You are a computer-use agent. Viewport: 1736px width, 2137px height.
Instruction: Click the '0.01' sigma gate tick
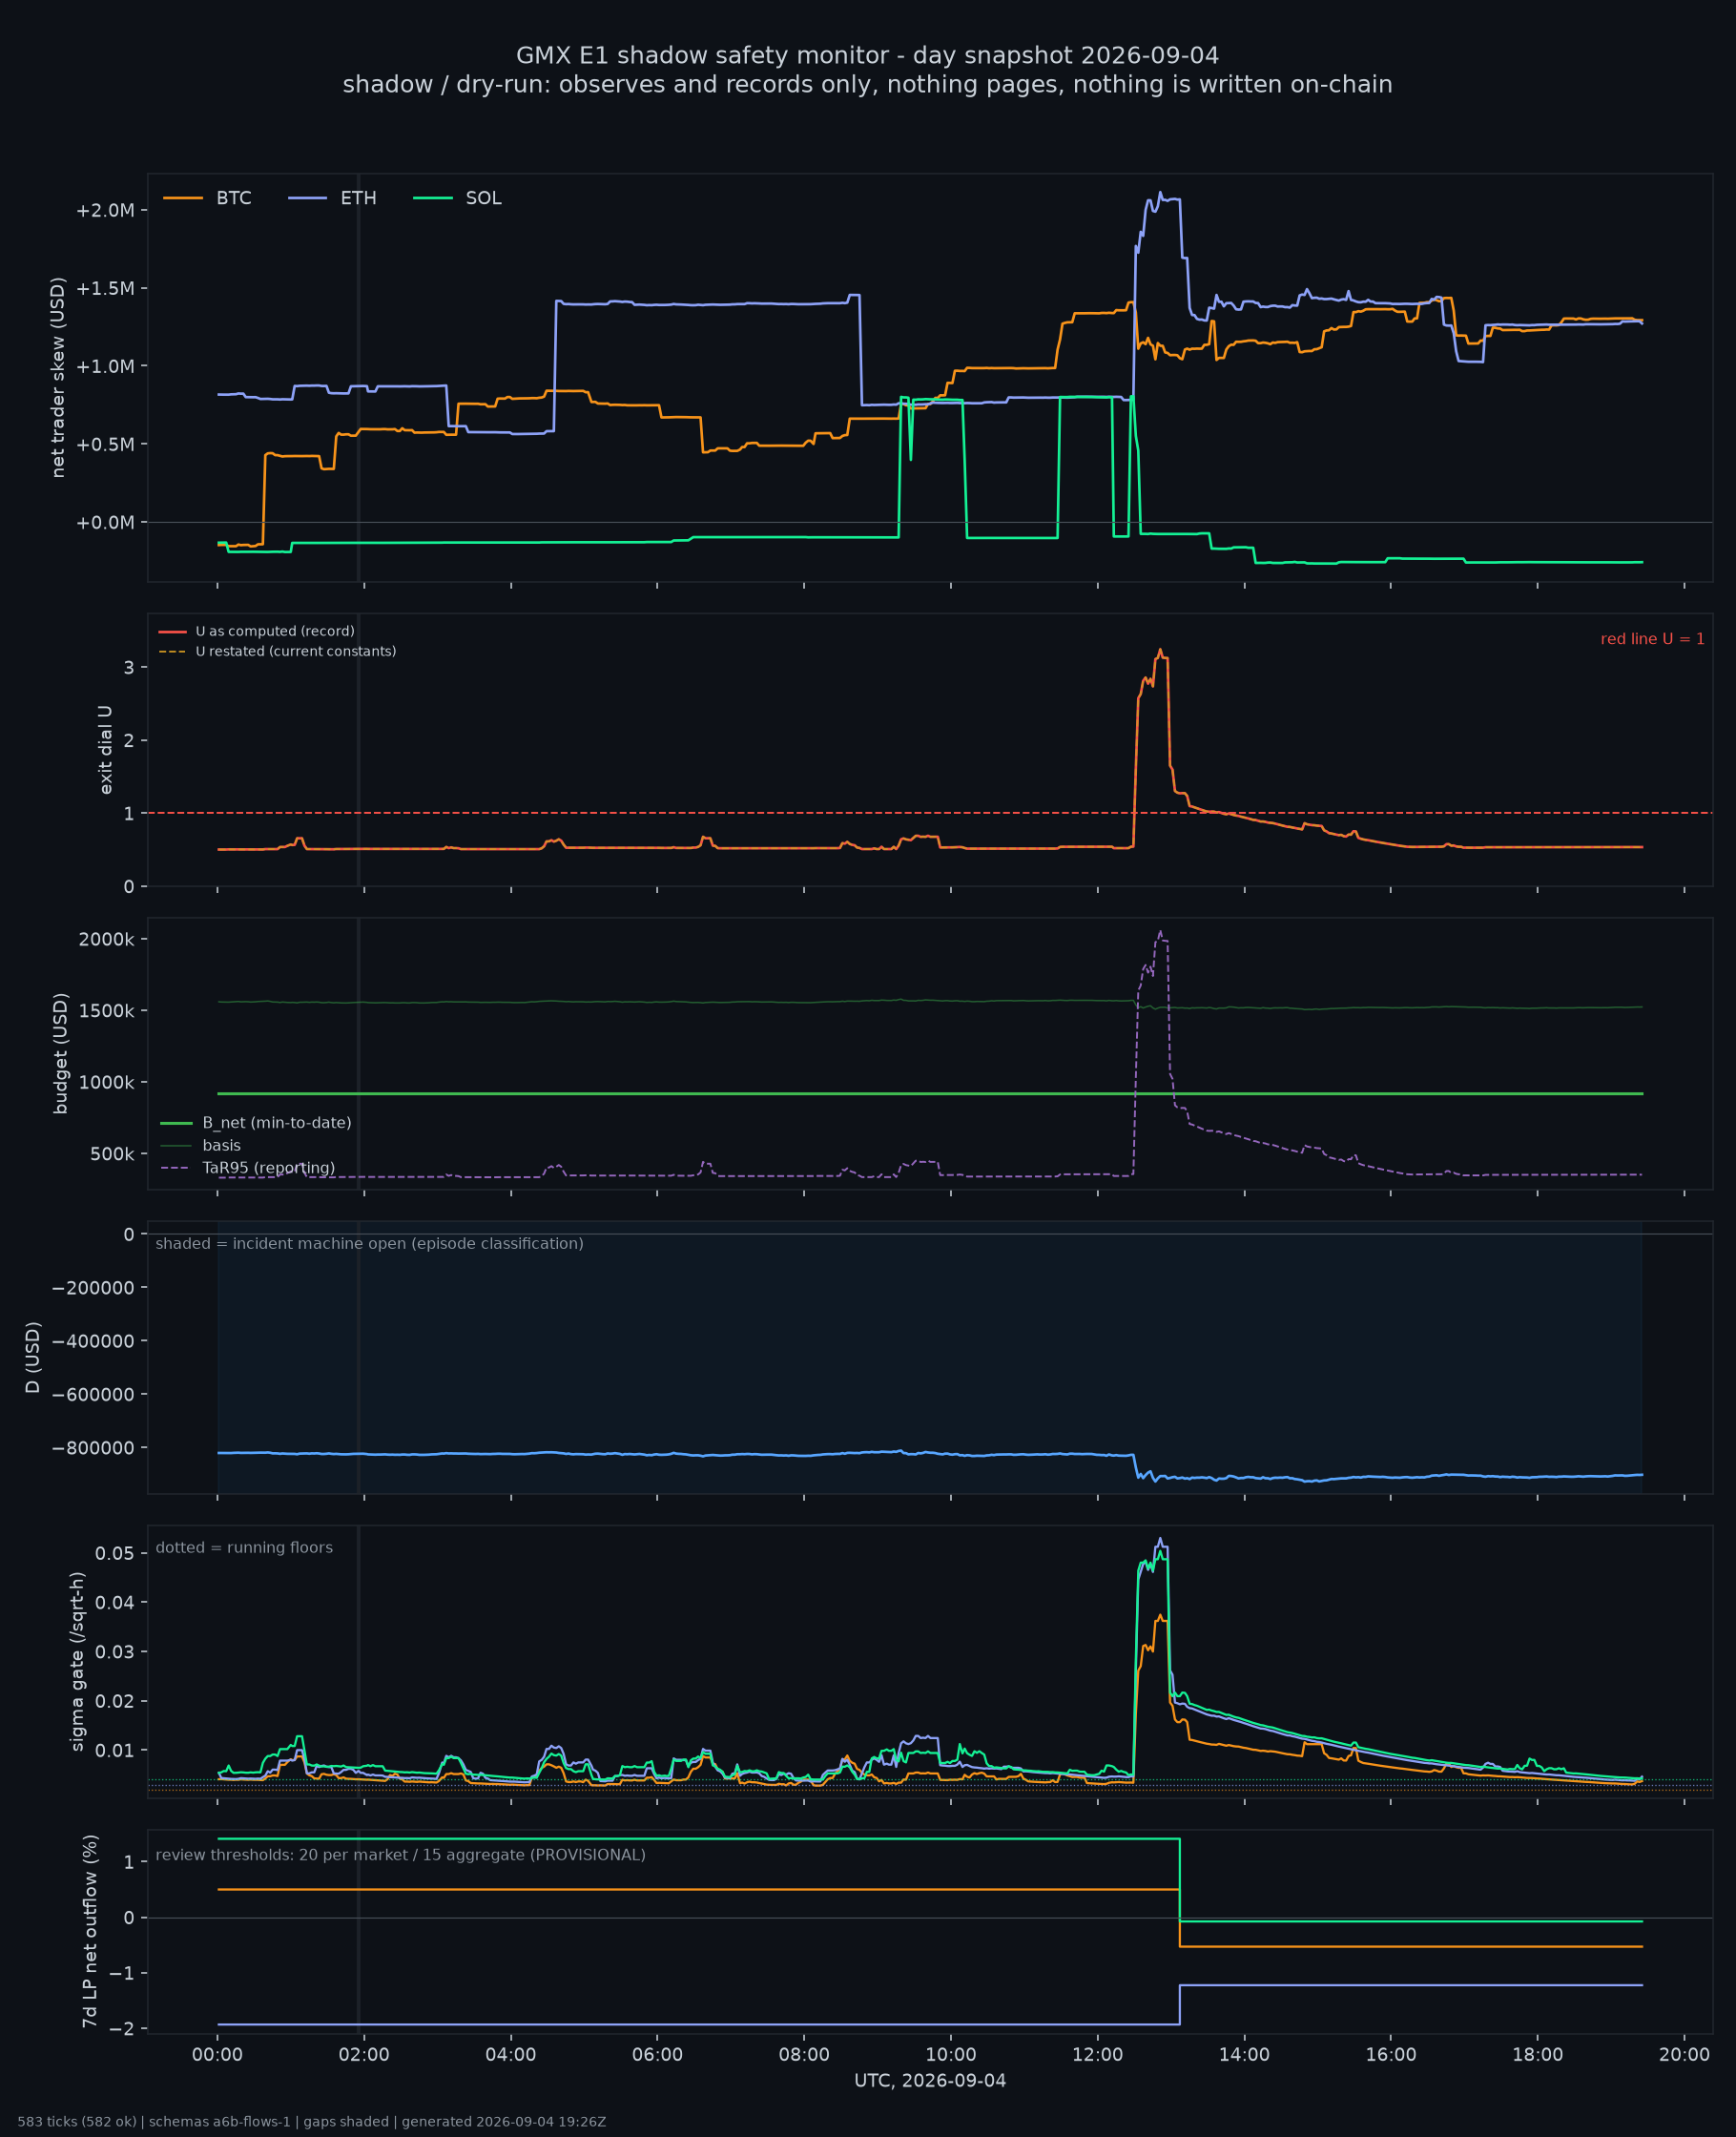tap(115, 1750)
